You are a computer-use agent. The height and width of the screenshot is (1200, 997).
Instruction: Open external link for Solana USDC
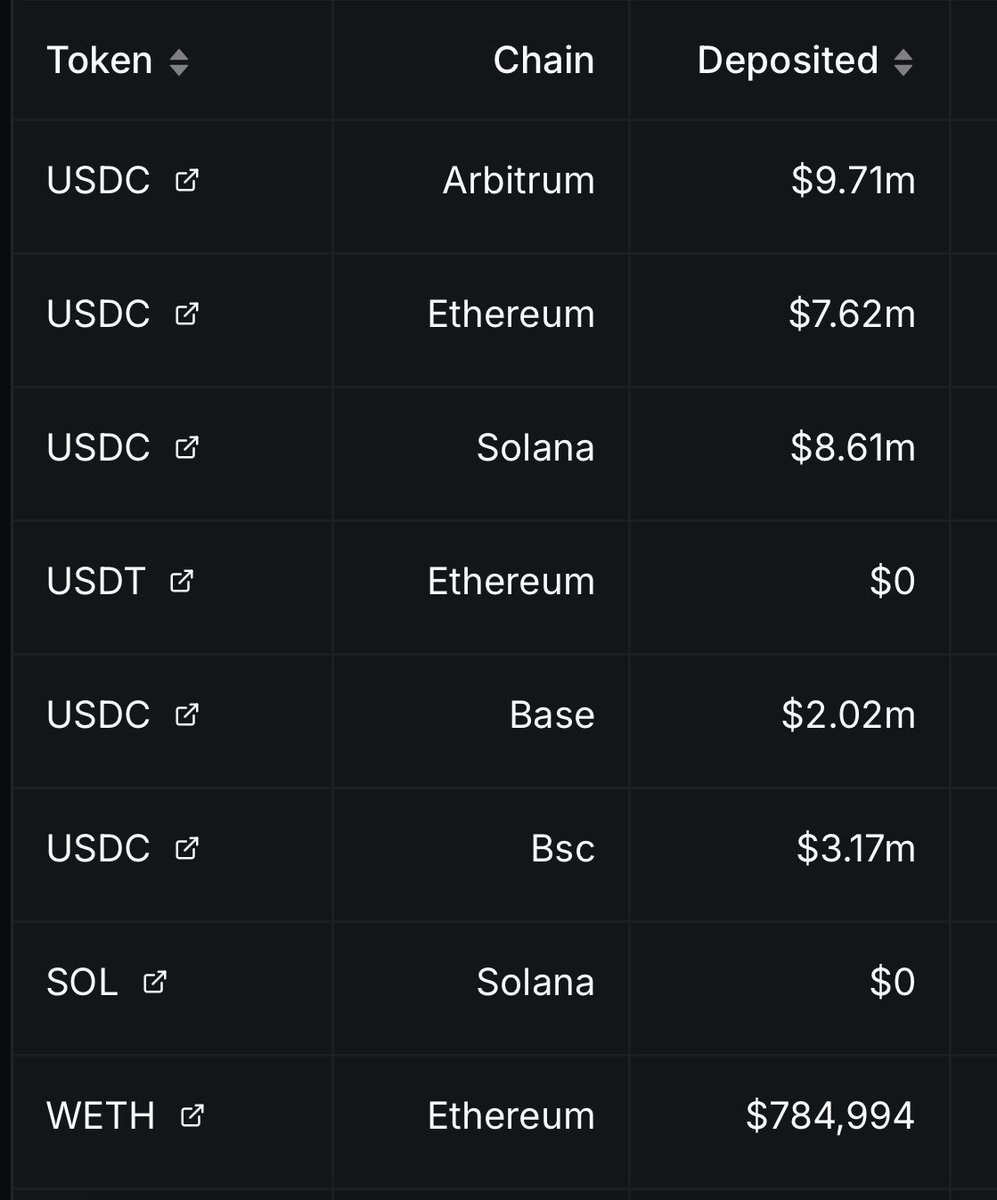click(187, 447)
